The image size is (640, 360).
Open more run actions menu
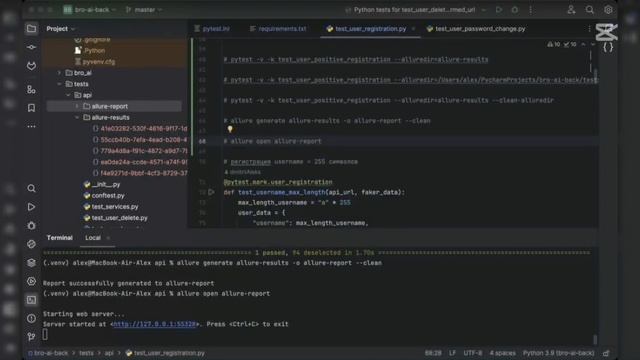point(531,9)
